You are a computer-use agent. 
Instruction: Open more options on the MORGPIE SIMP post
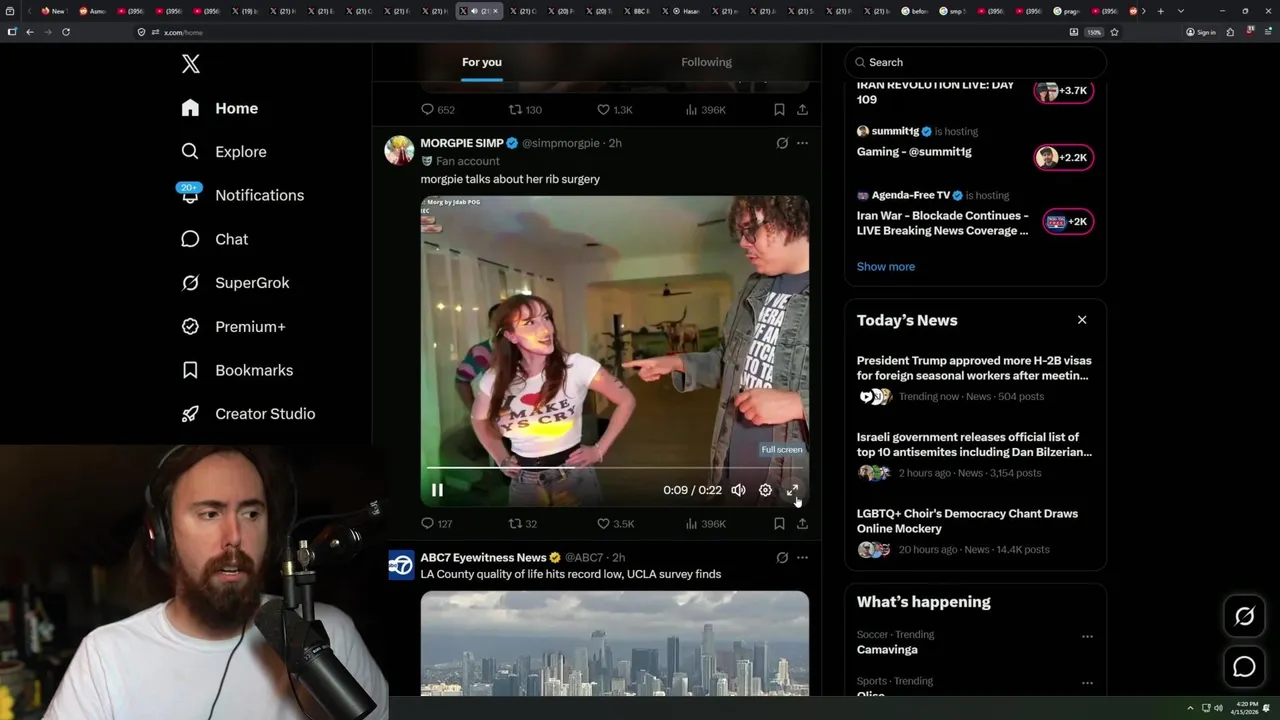(802, 143)
